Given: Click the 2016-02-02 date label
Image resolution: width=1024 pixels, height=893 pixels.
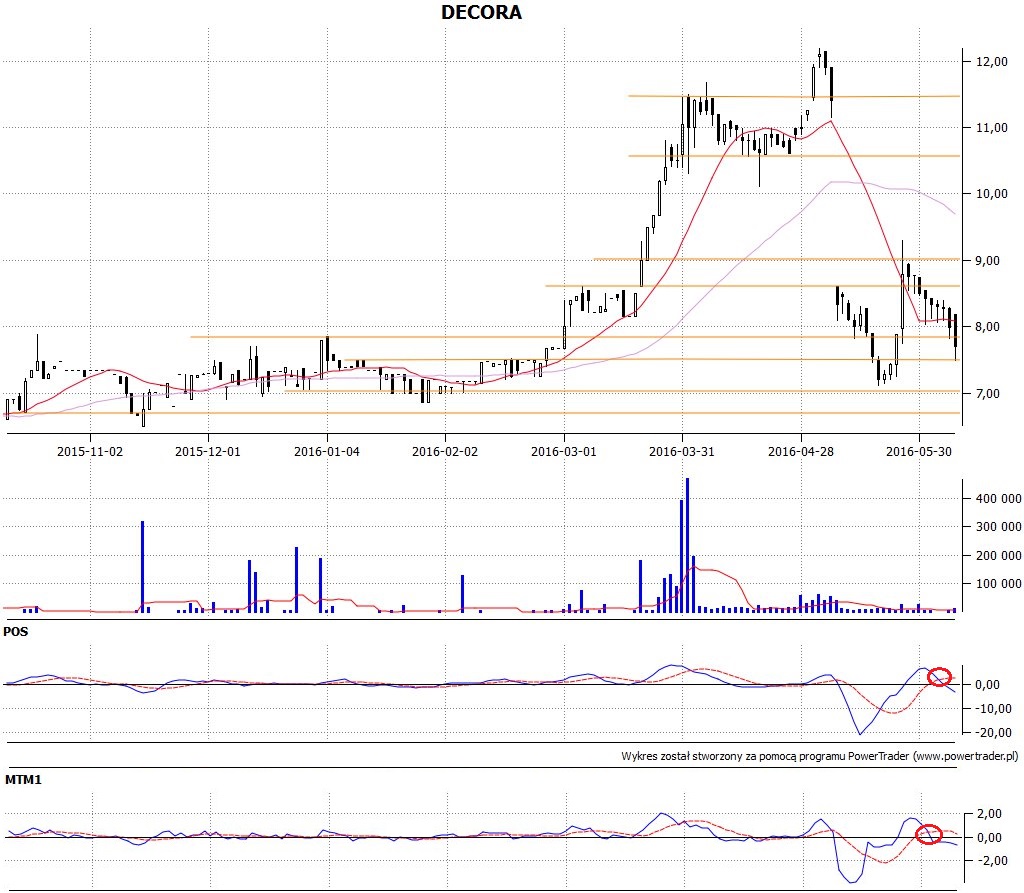Looking at the screenshot, I should (445, 451).
